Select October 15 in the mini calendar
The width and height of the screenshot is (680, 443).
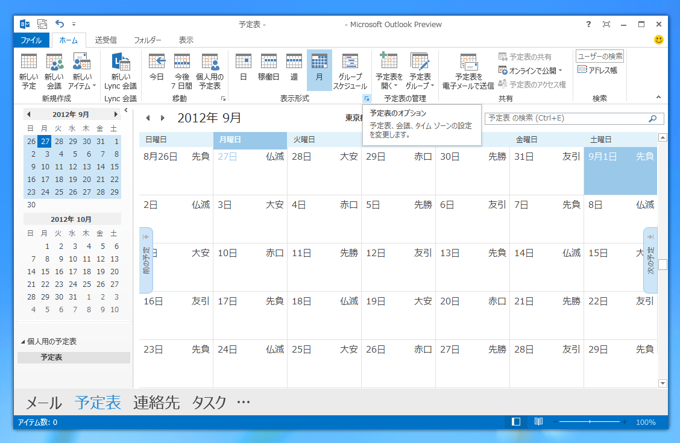tap(45, 272)
